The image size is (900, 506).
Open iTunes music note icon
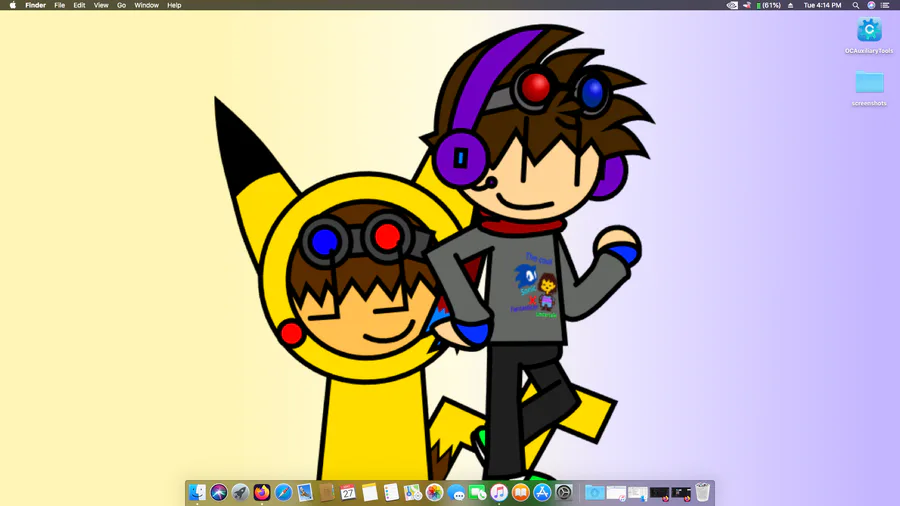tap(499, 492)
